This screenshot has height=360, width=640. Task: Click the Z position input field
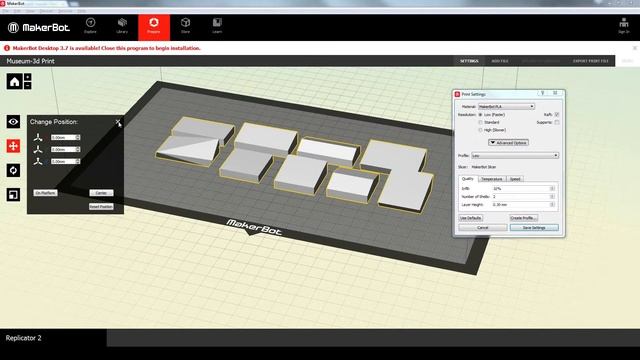coord(63,161)
